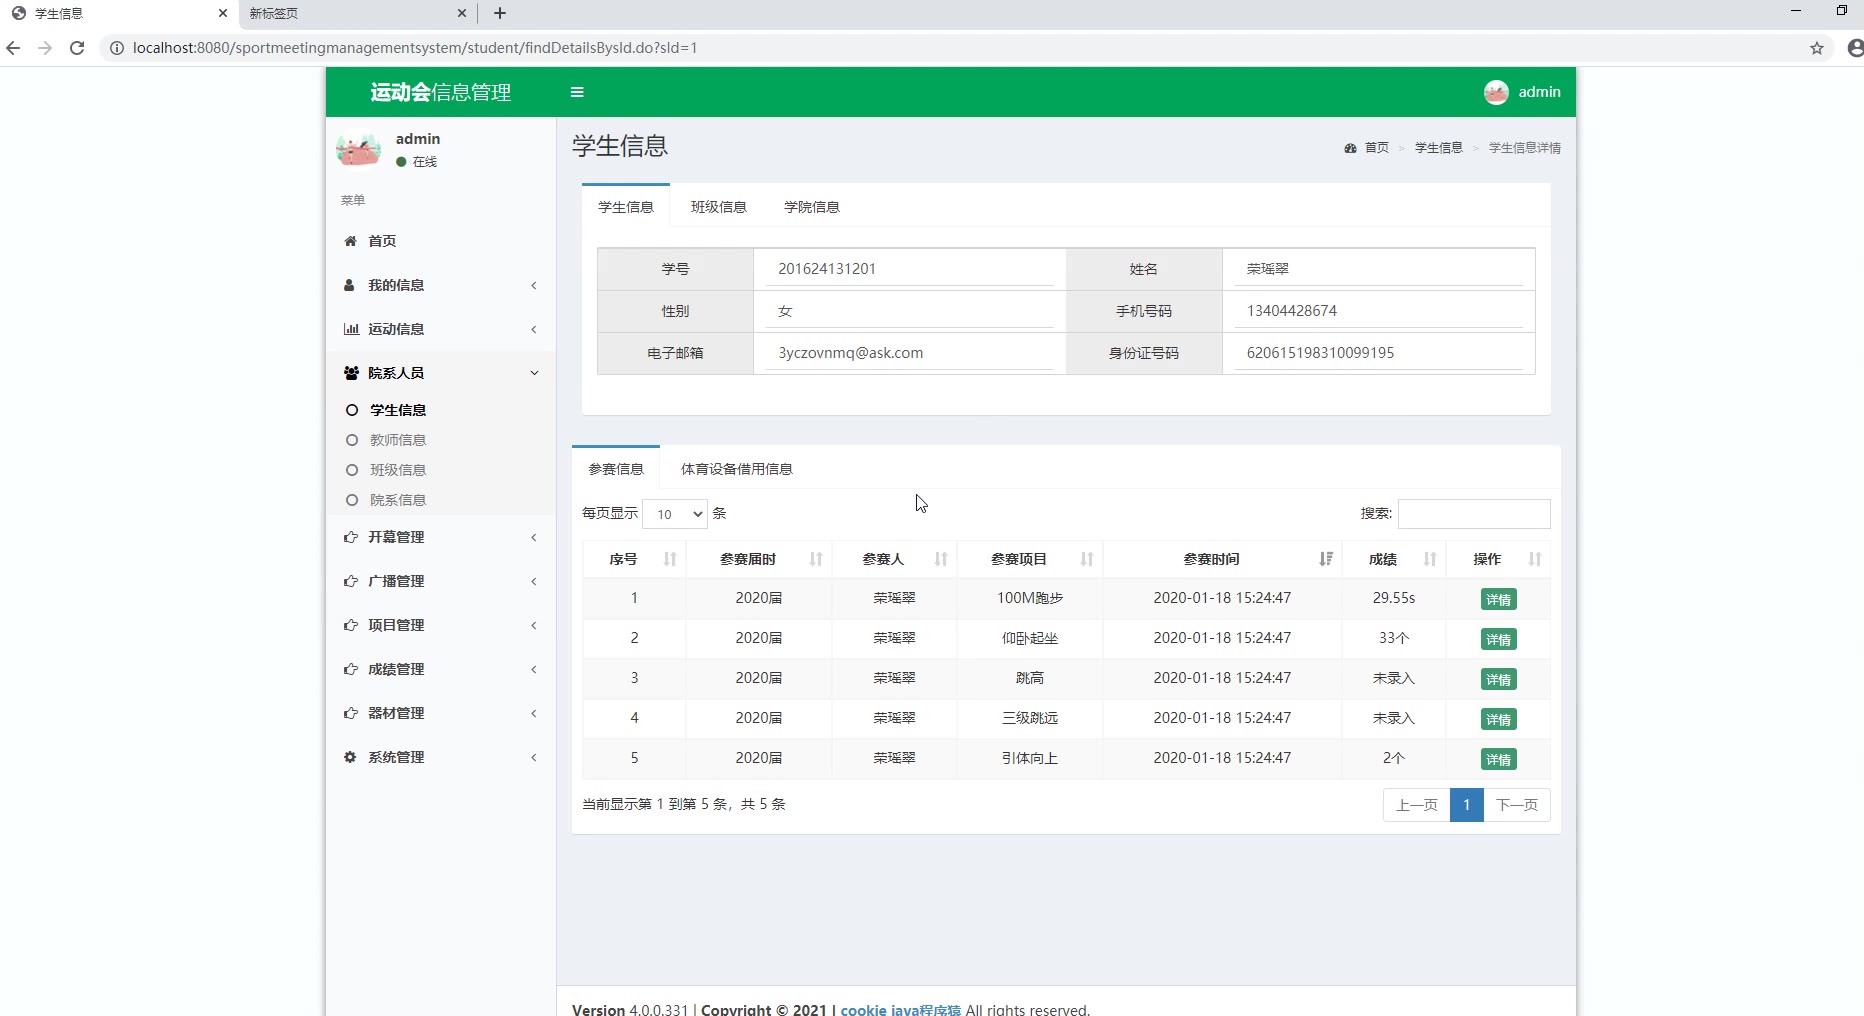Select 班级信息 in sidebar submenu
This screenshot has width=1864, height=1016.
pos(398,470)
